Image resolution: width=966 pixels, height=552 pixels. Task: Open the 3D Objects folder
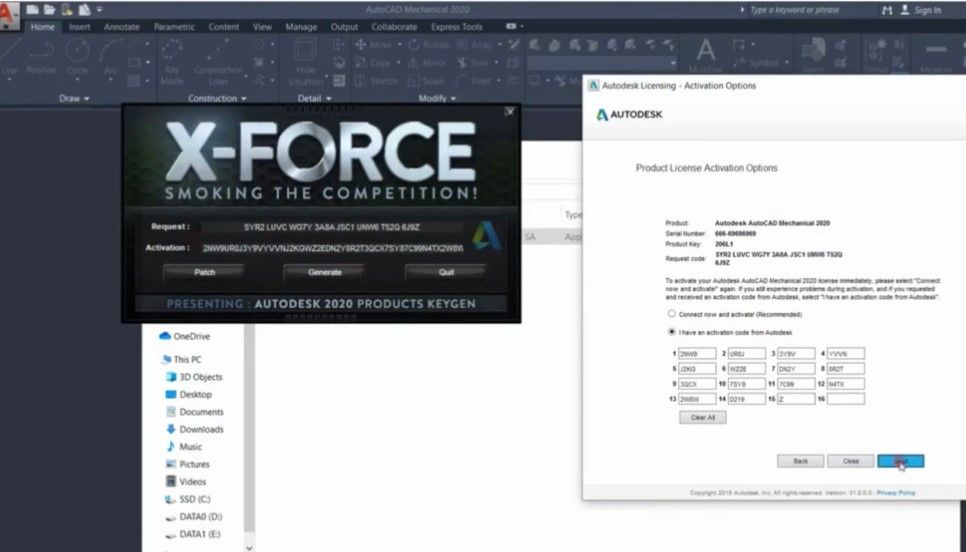tap(194, 377)
